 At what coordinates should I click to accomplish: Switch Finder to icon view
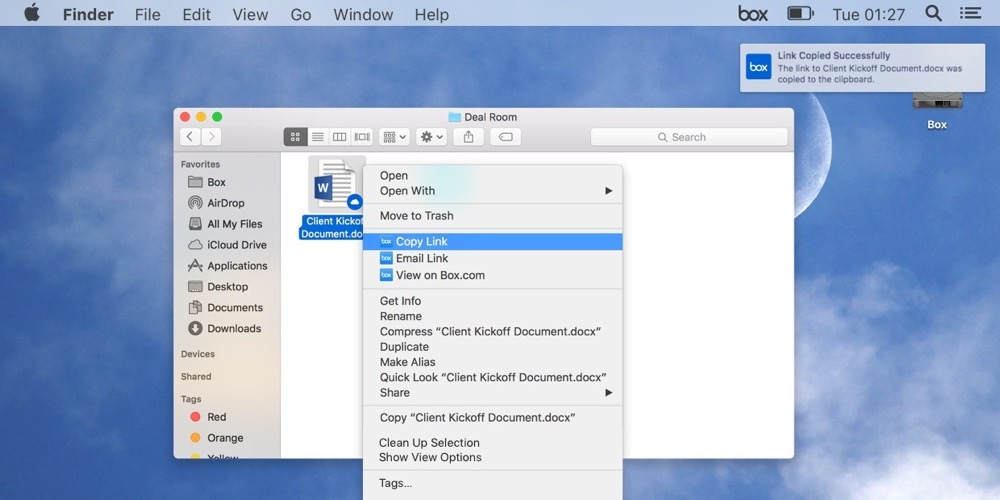tap(295, 137)
